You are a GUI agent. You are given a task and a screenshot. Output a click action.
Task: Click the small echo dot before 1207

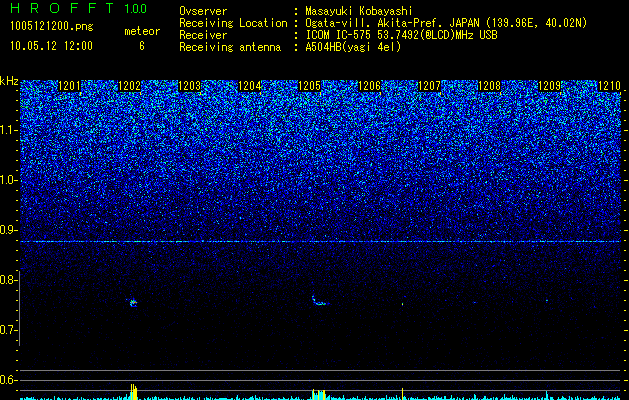click(402, 304)
